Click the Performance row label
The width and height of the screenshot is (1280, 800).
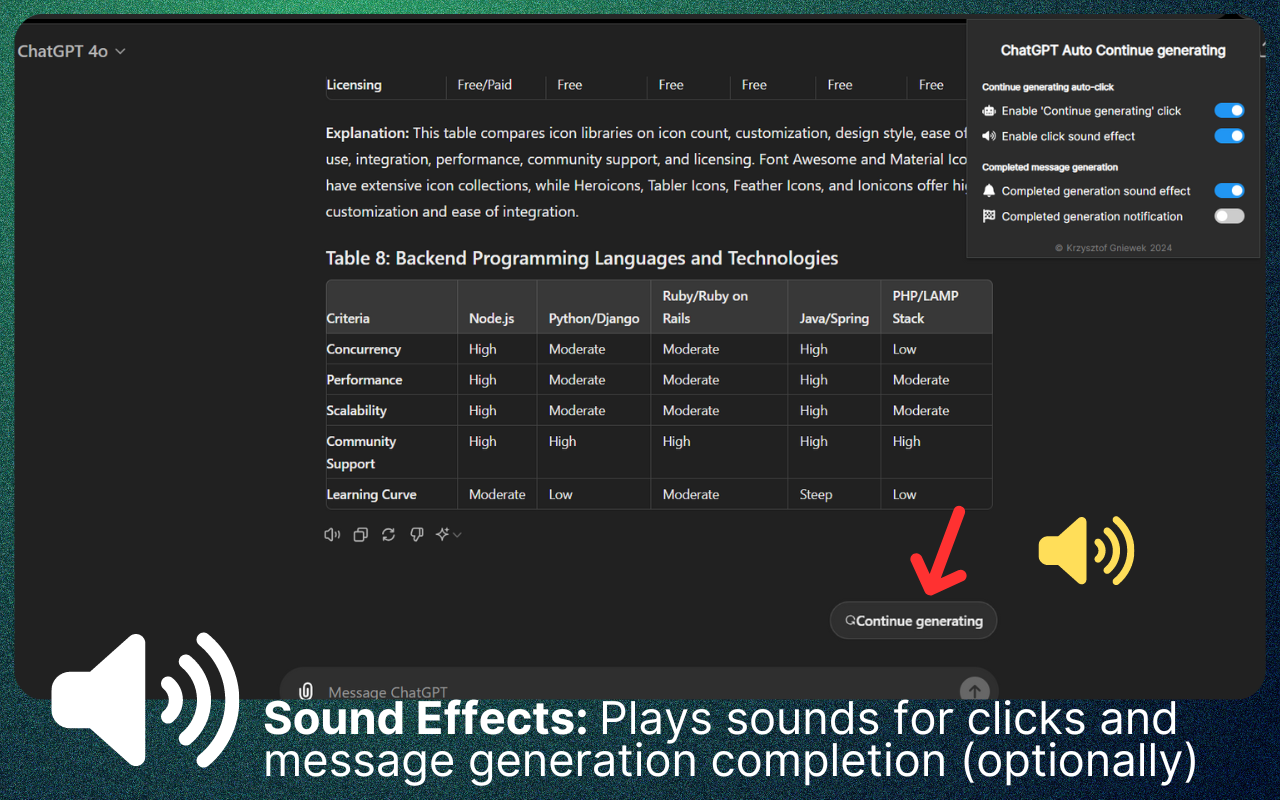click(x=364, y=380)
